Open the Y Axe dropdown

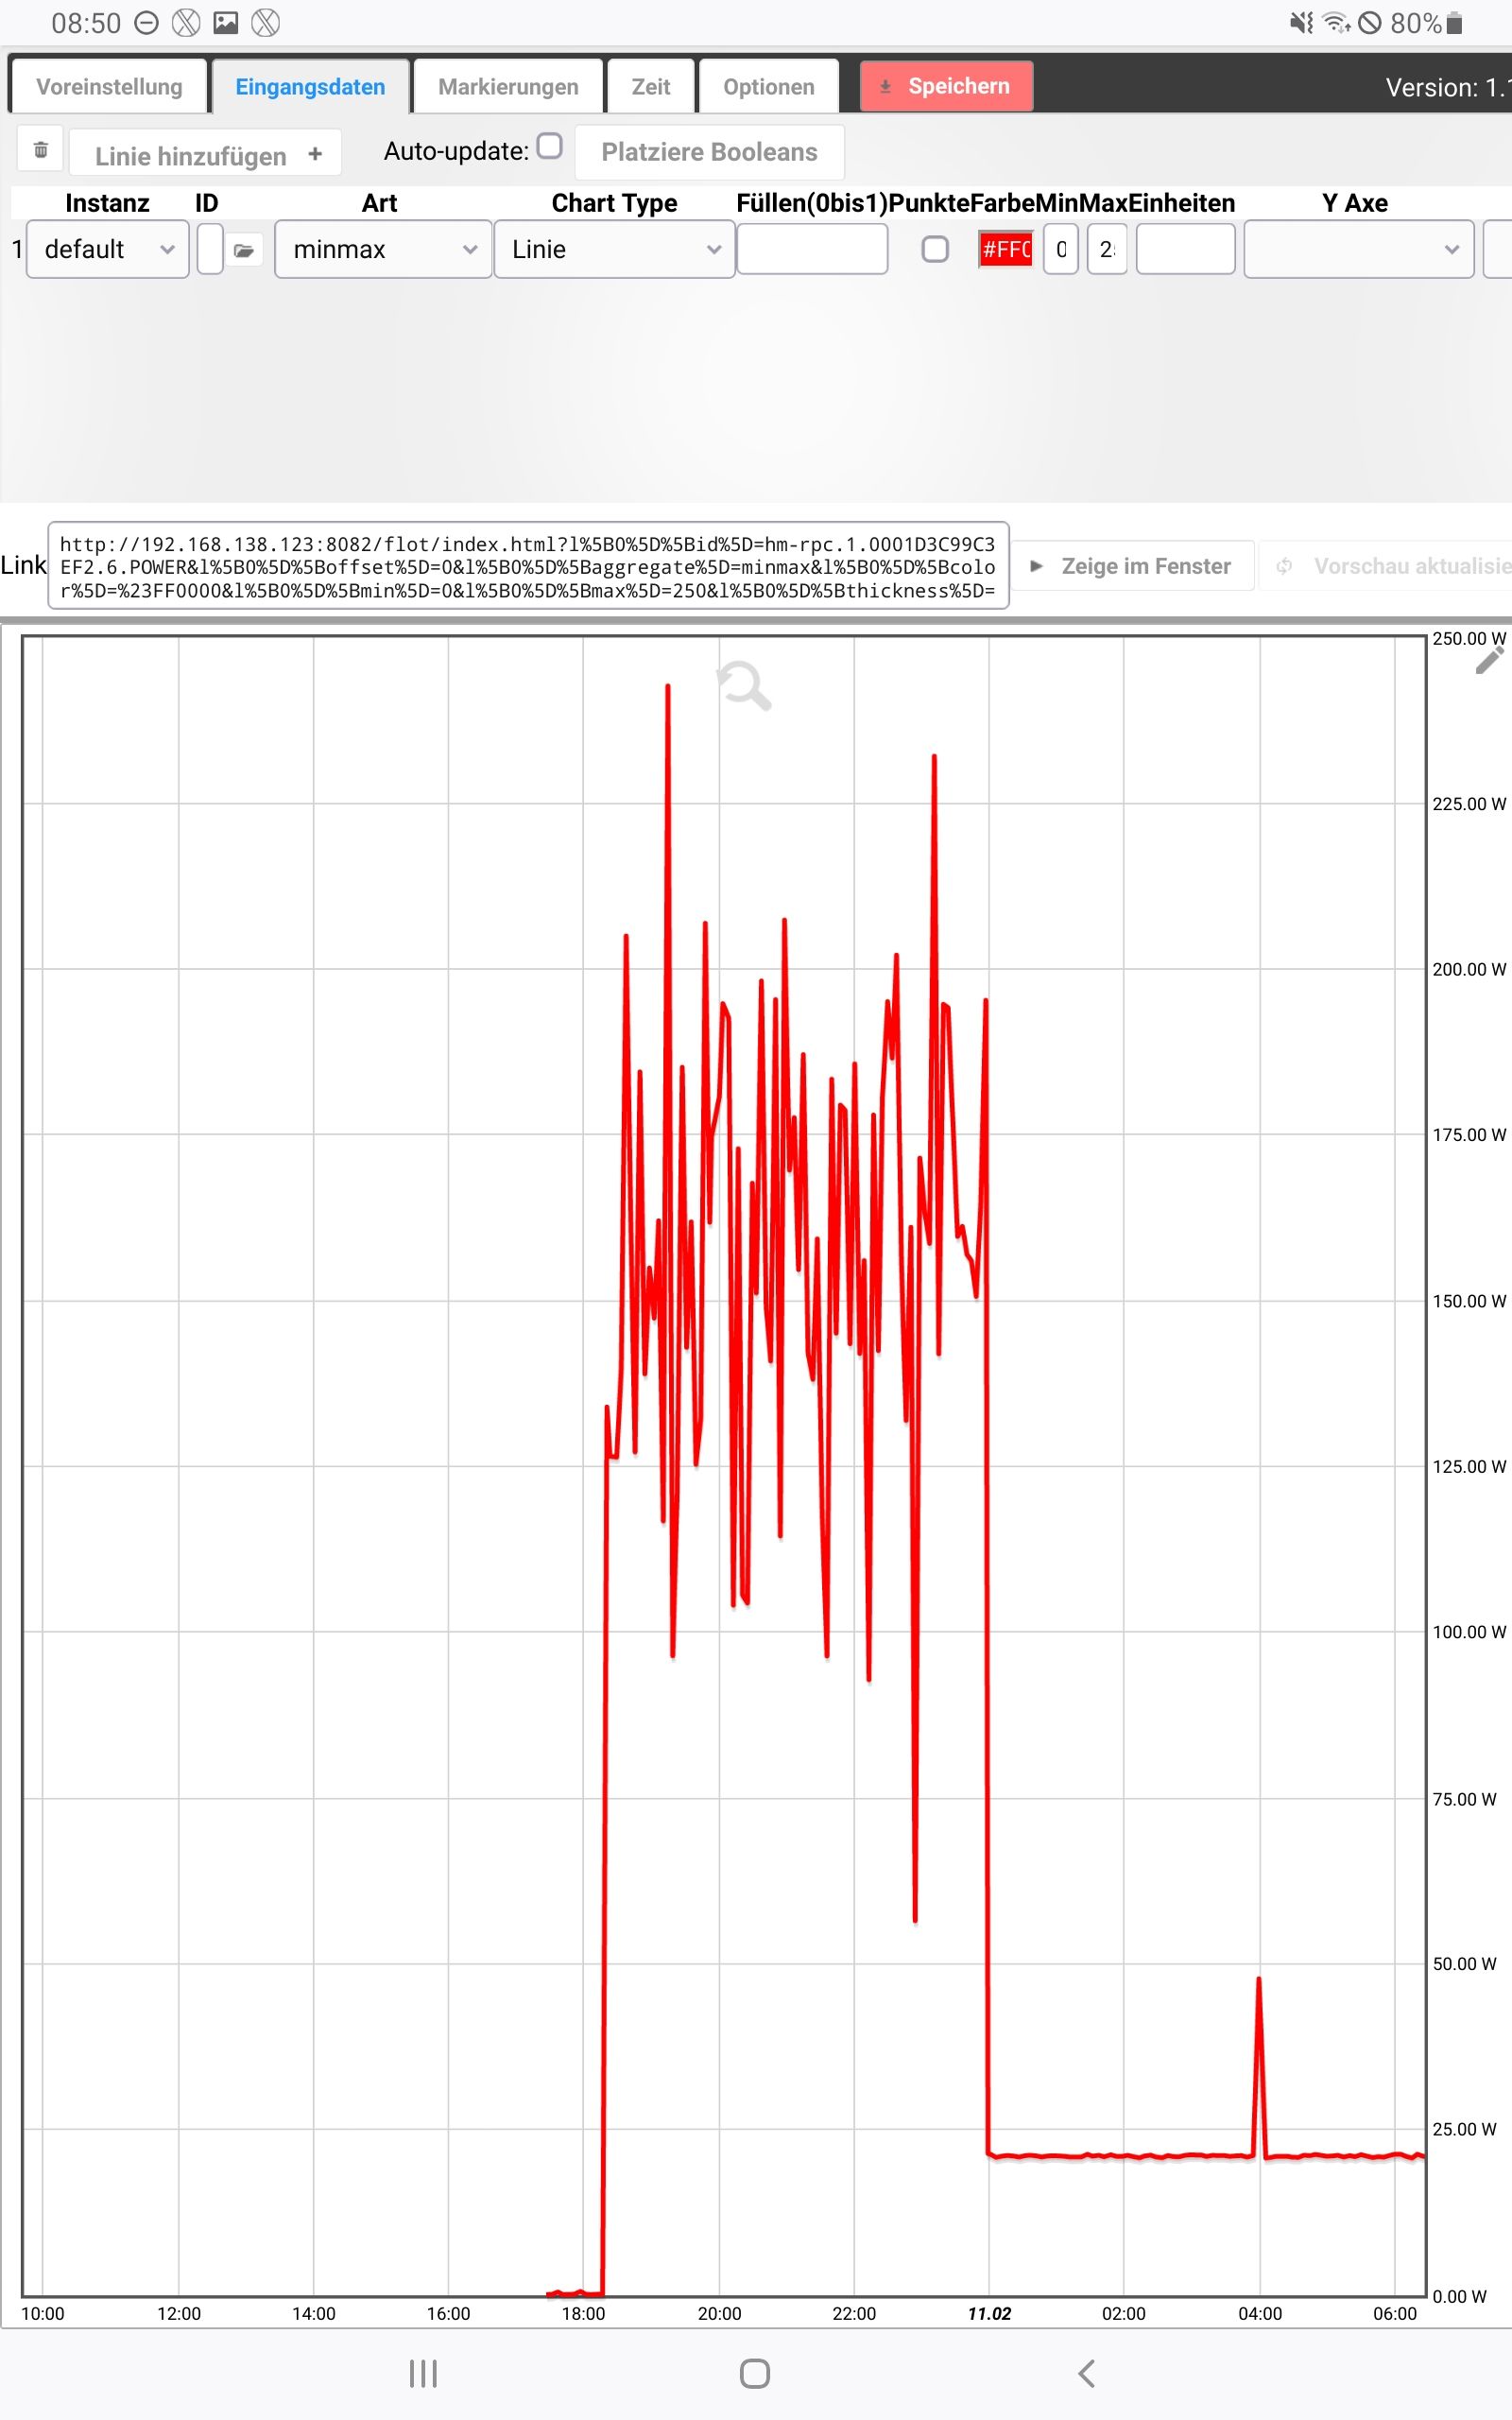click(x=1359, y=249)
